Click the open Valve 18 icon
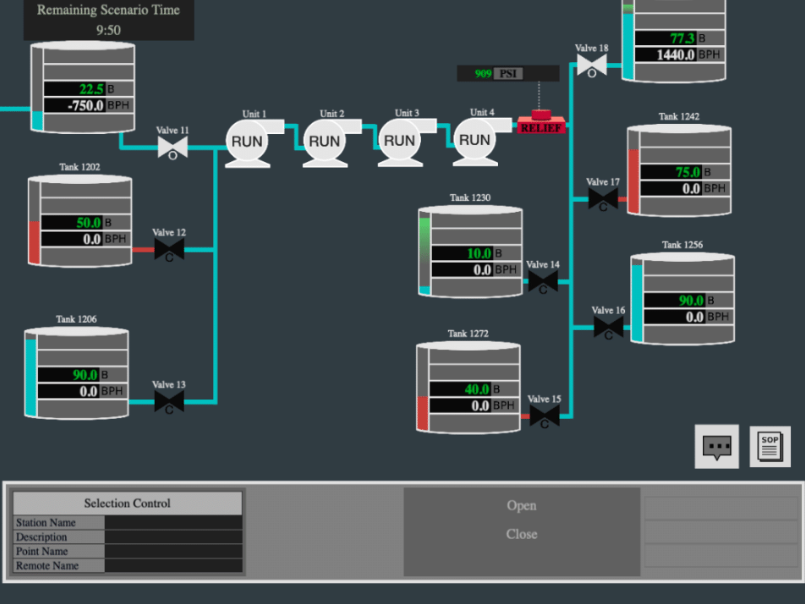 coord(591,66)
